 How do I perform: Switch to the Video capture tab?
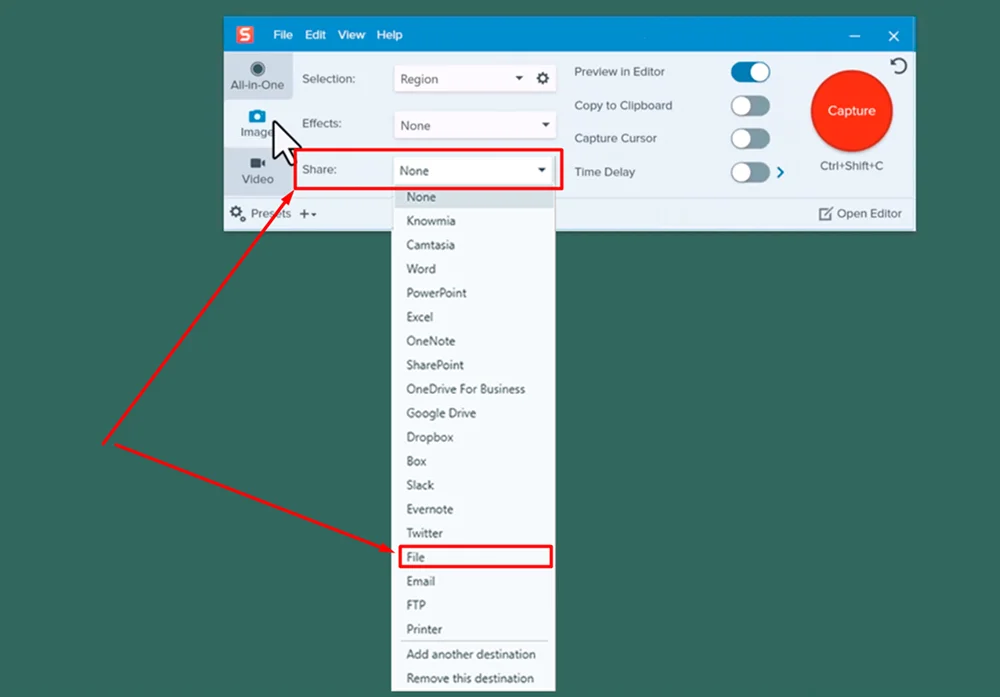coord(257,171)
